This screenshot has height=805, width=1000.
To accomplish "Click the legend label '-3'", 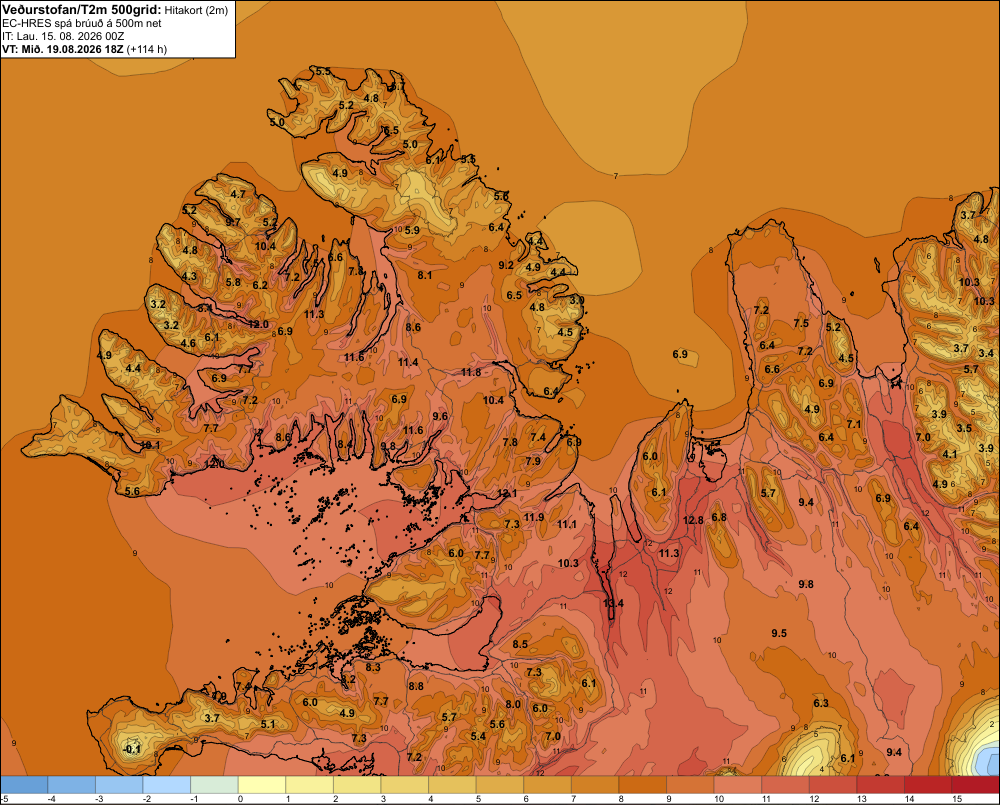I will coord(99,799).
